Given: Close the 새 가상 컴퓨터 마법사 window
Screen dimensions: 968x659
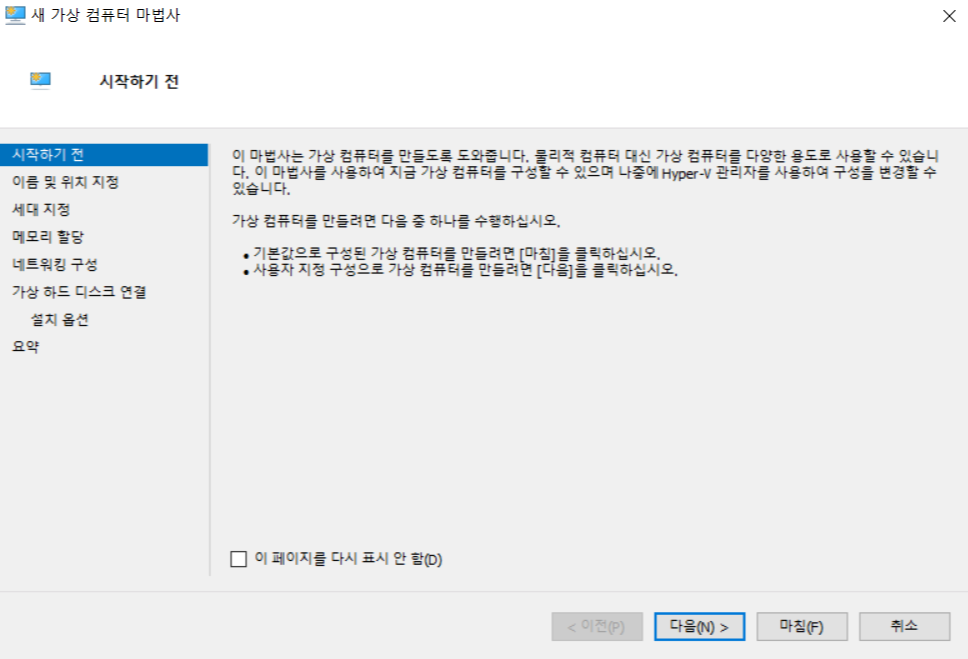Looking at the screenshot, I should coord(949,16).
